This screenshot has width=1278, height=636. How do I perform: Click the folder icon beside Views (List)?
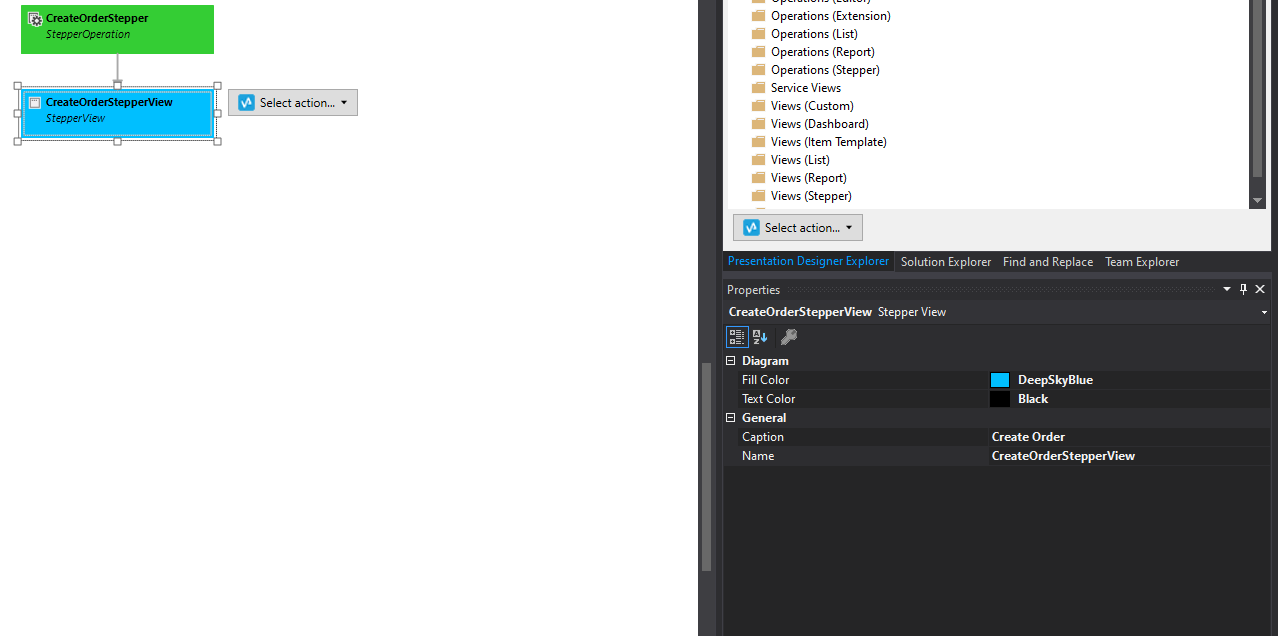758,160
